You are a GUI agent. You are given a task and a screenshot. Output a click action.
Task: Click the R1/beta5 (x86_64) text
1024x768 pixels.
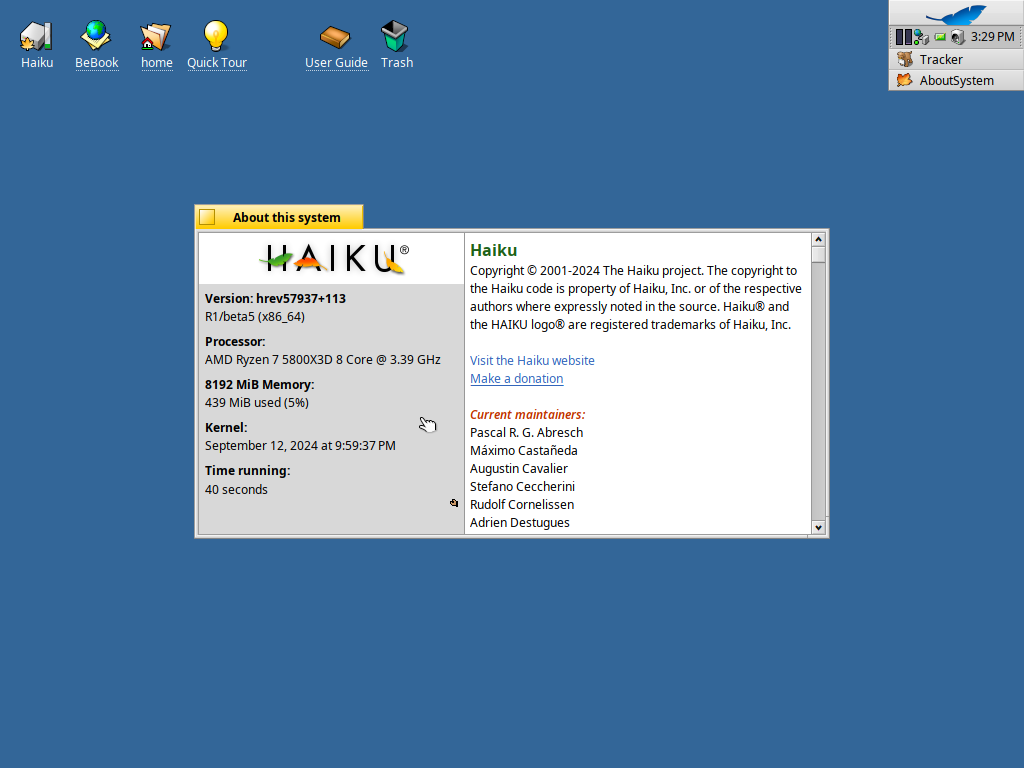[255, 317]
